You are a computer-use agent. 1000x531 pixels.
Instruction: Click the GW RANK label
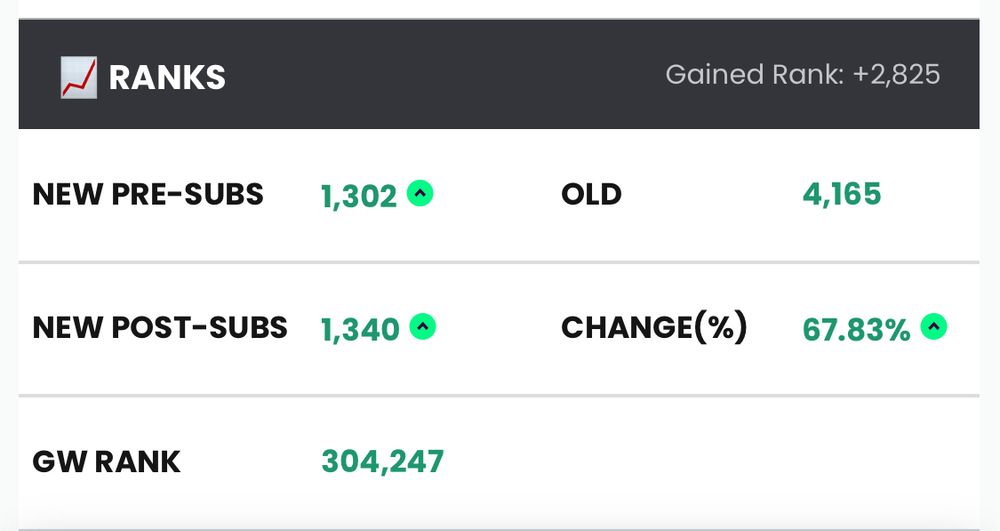107,462
